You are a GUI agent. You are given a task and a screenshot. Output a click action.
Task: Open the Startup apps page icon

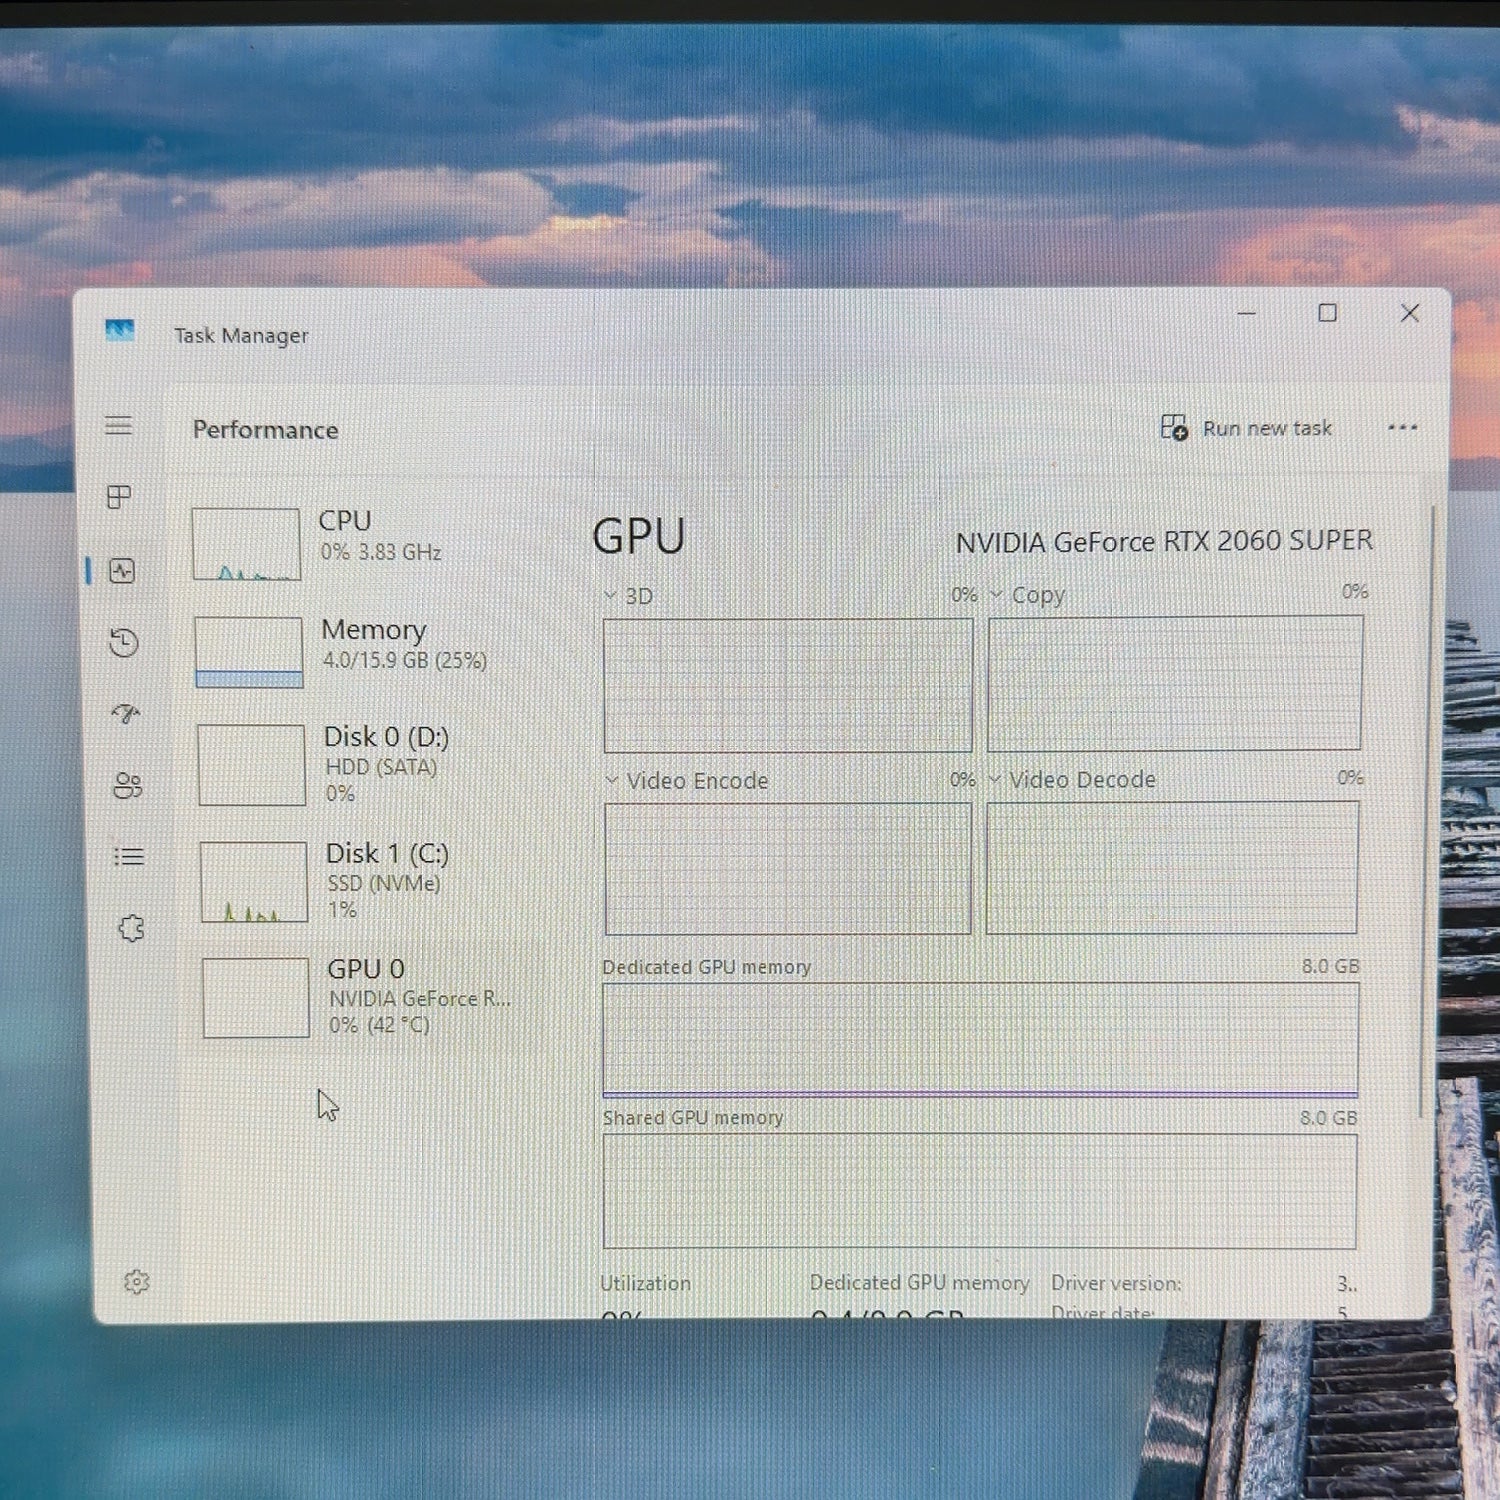click(x=126, y=713)
